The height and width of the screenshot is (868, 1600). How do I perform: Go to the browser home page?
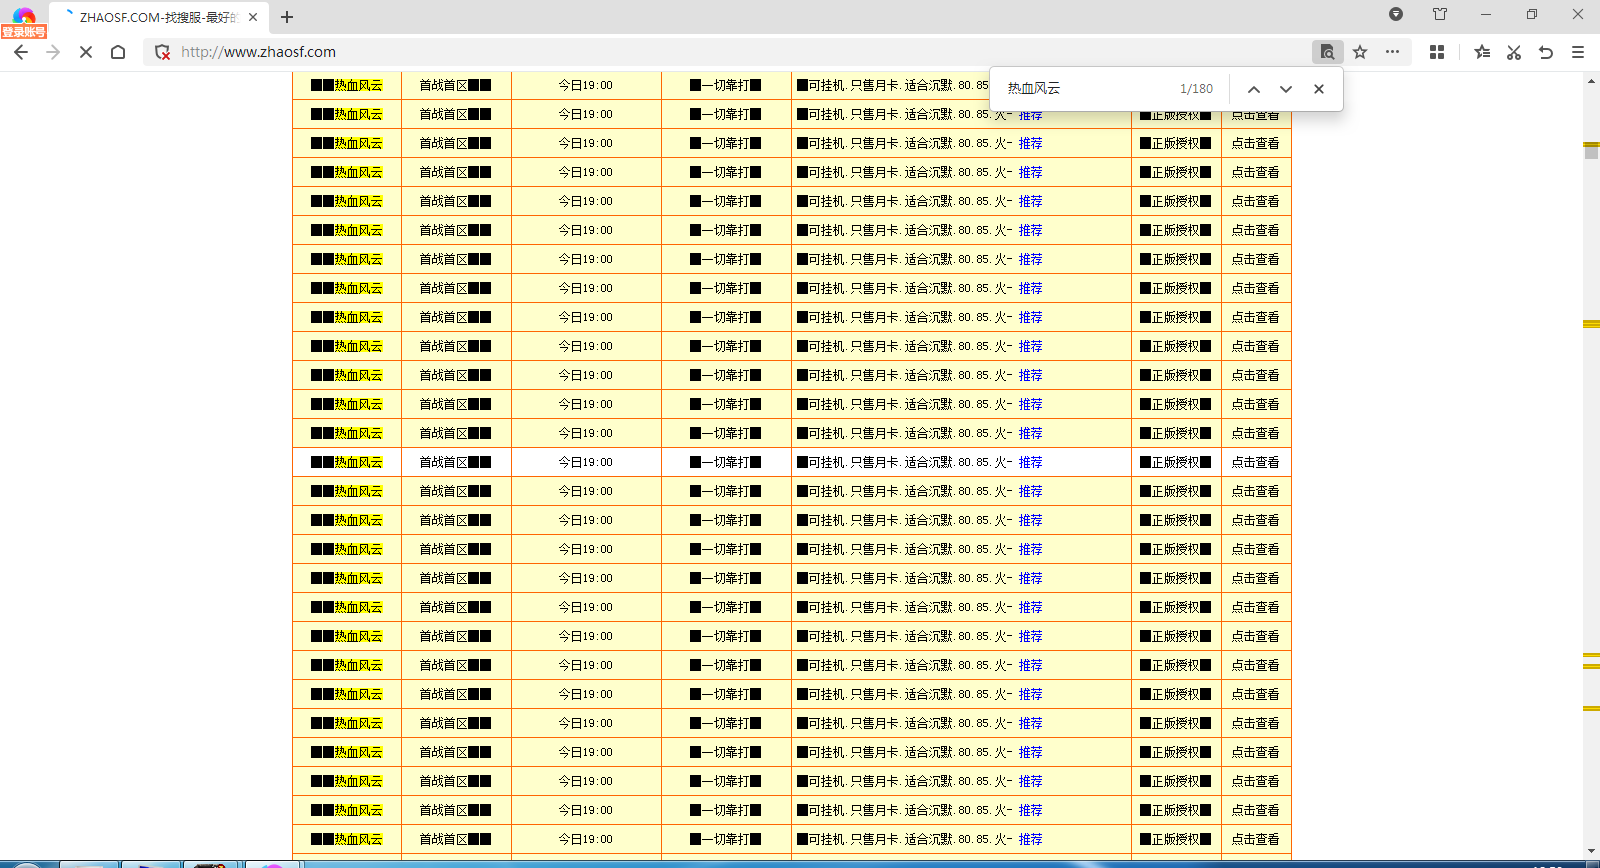tap(118, 52)
